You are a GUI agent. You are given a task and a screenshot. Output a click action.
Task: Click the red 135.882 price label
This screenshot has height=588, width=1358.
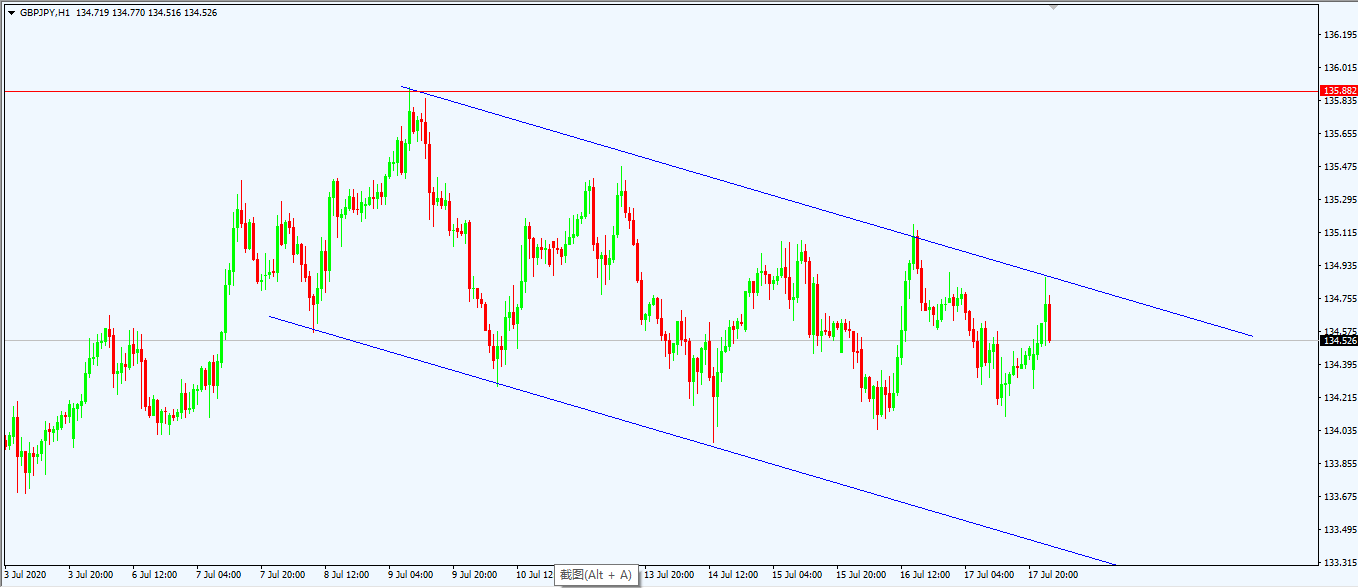(x=1339, y=91)
